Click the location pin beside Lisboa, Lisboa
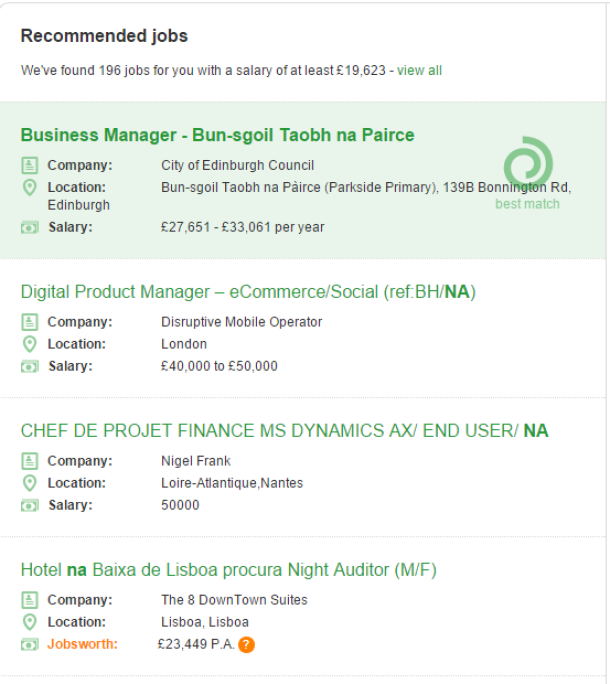 [x=30, y=622]
